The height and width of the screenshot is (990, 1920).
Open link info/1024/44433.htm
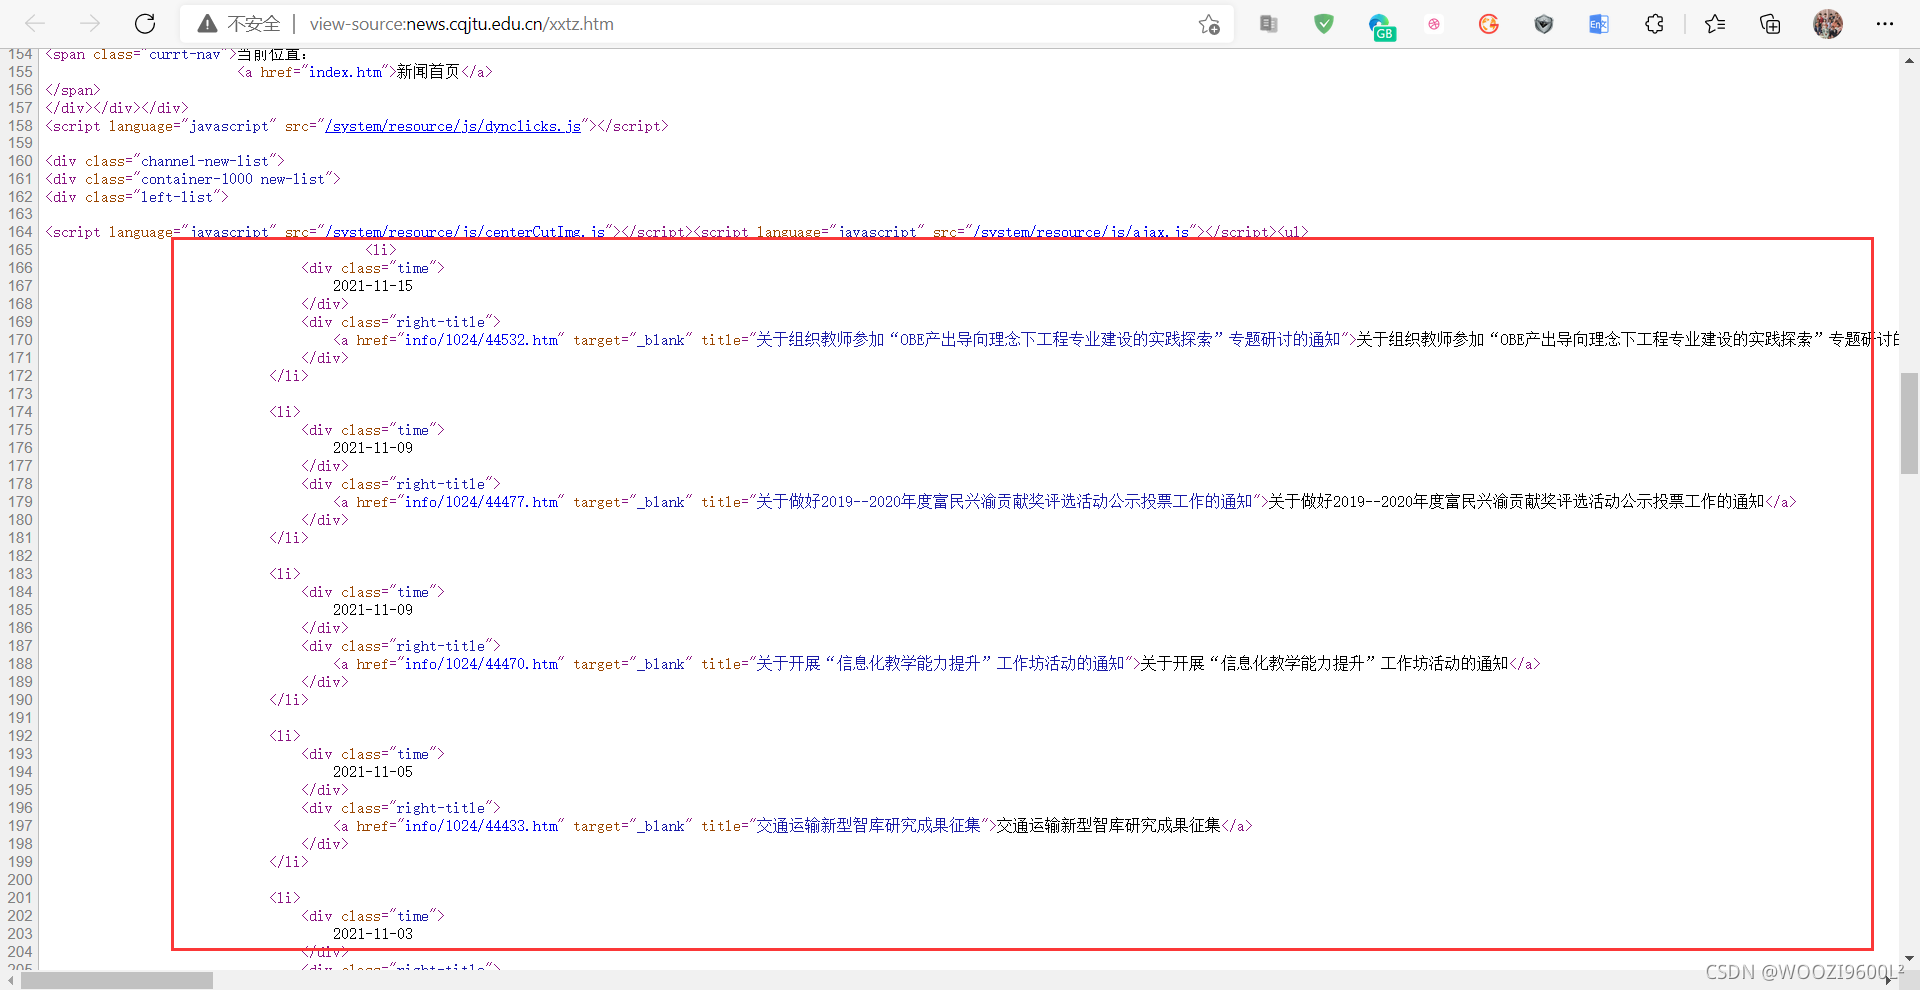coord(481,826)
